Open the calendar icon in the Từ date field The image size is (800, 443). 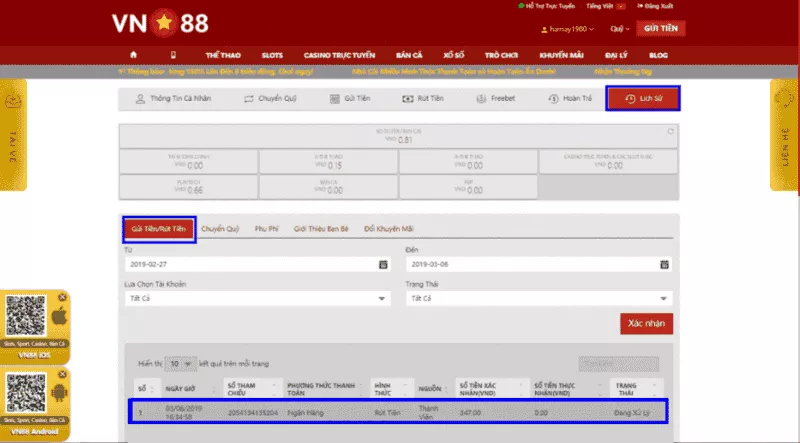(x=383, y=264)
